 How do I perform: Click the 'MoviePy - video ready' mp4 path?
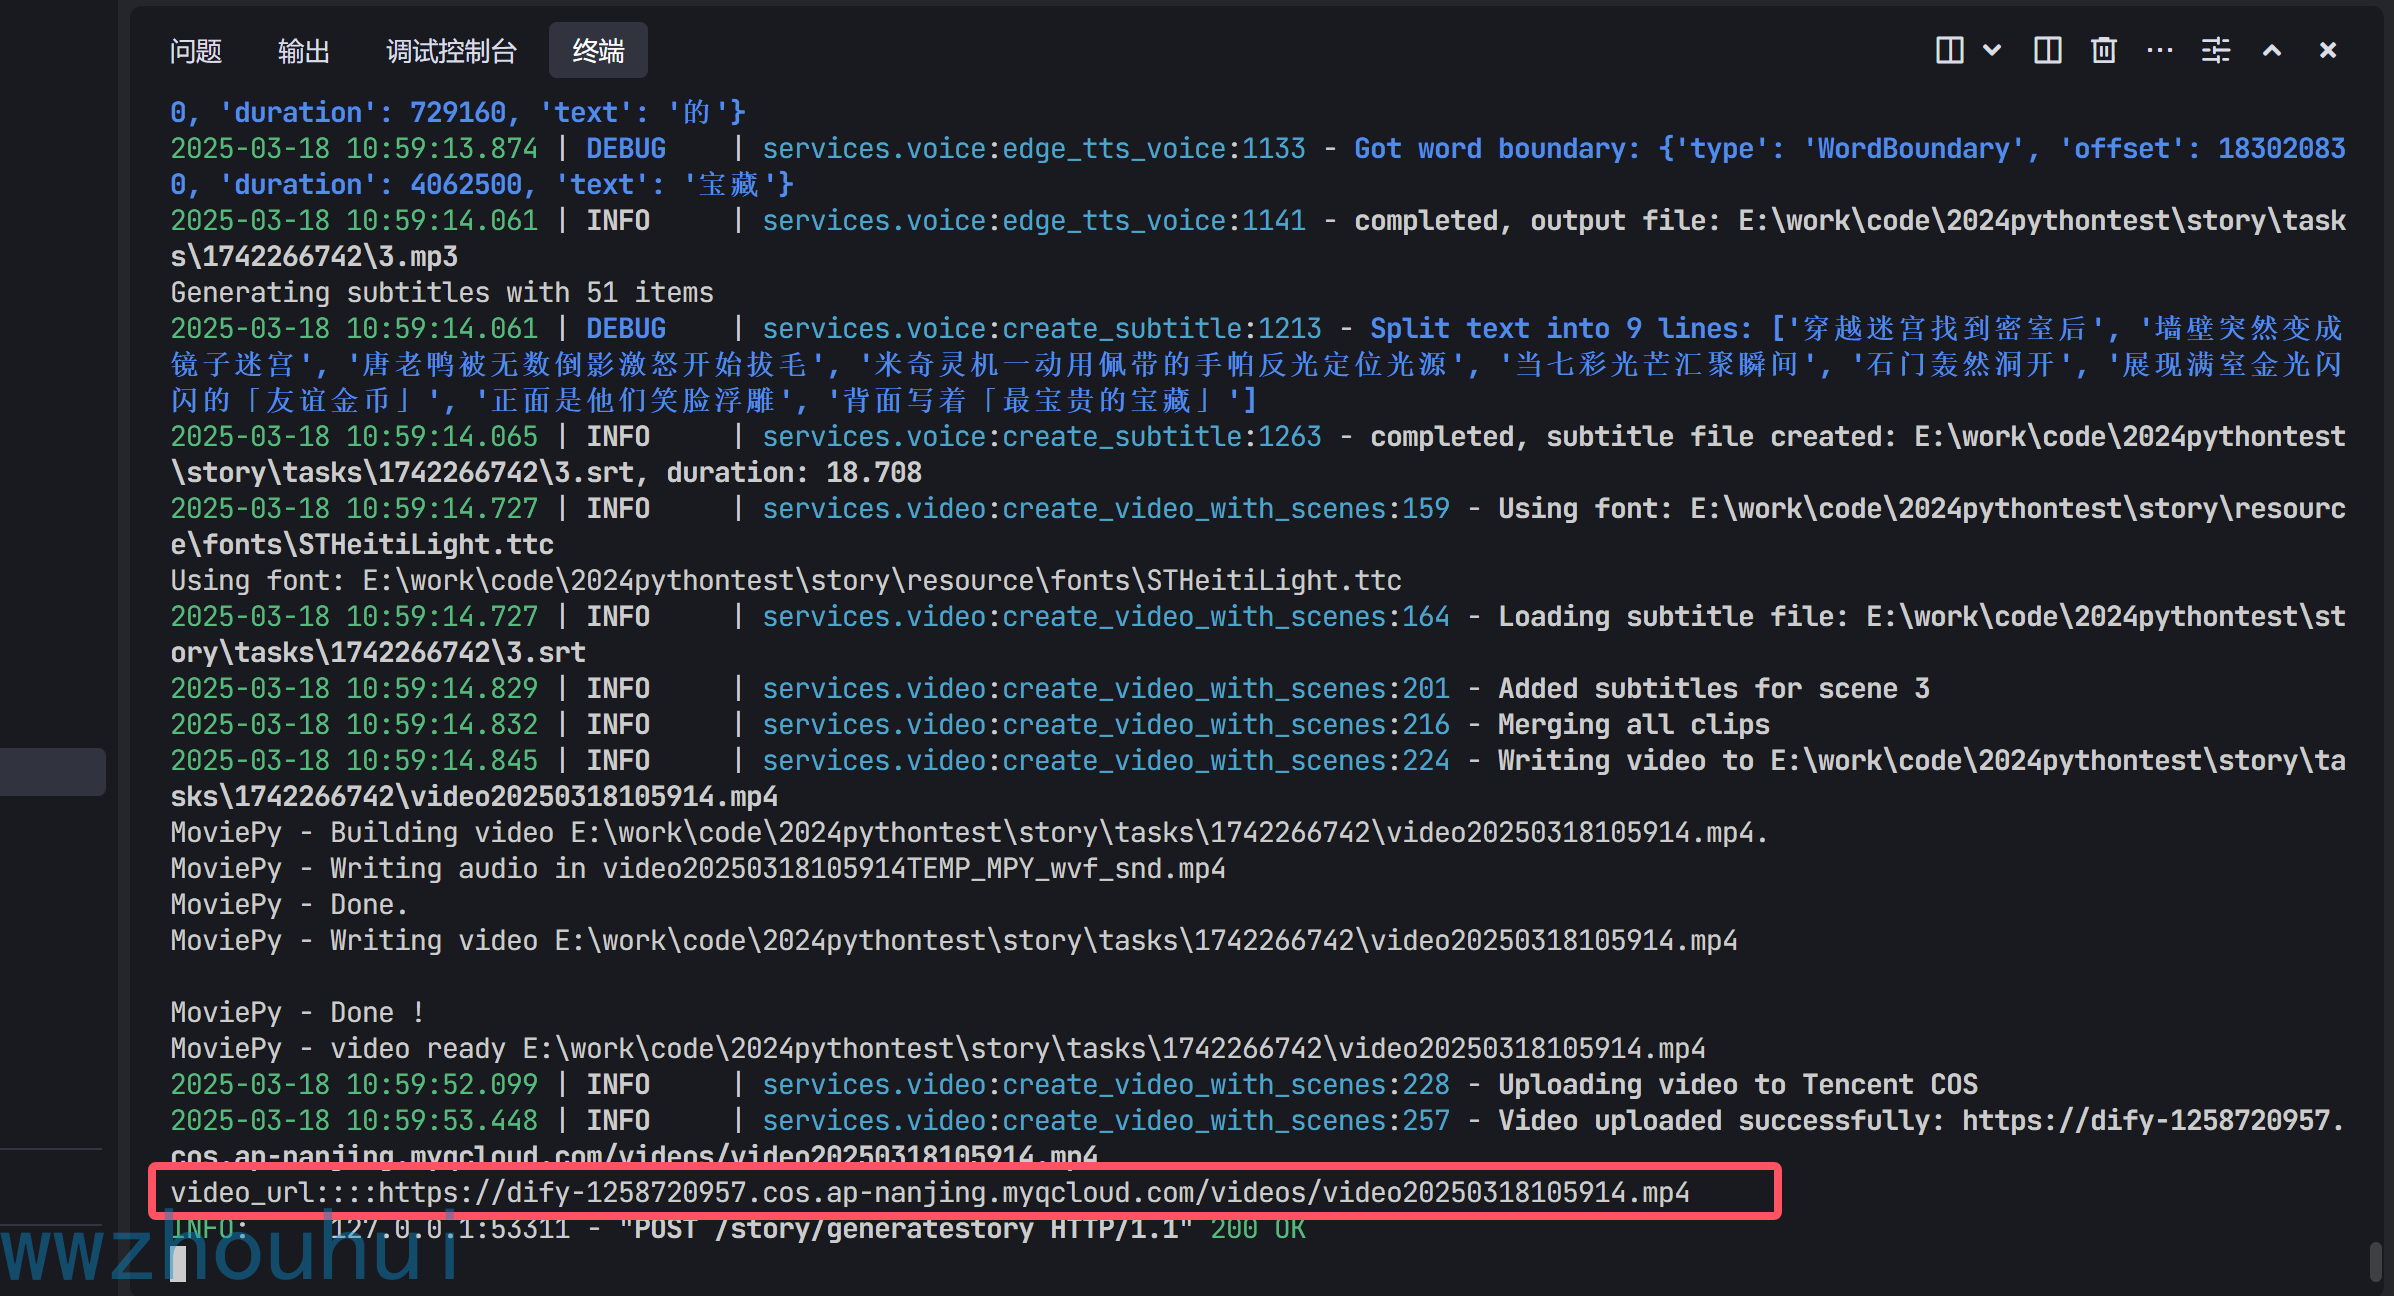[x=1113, y=1049]
